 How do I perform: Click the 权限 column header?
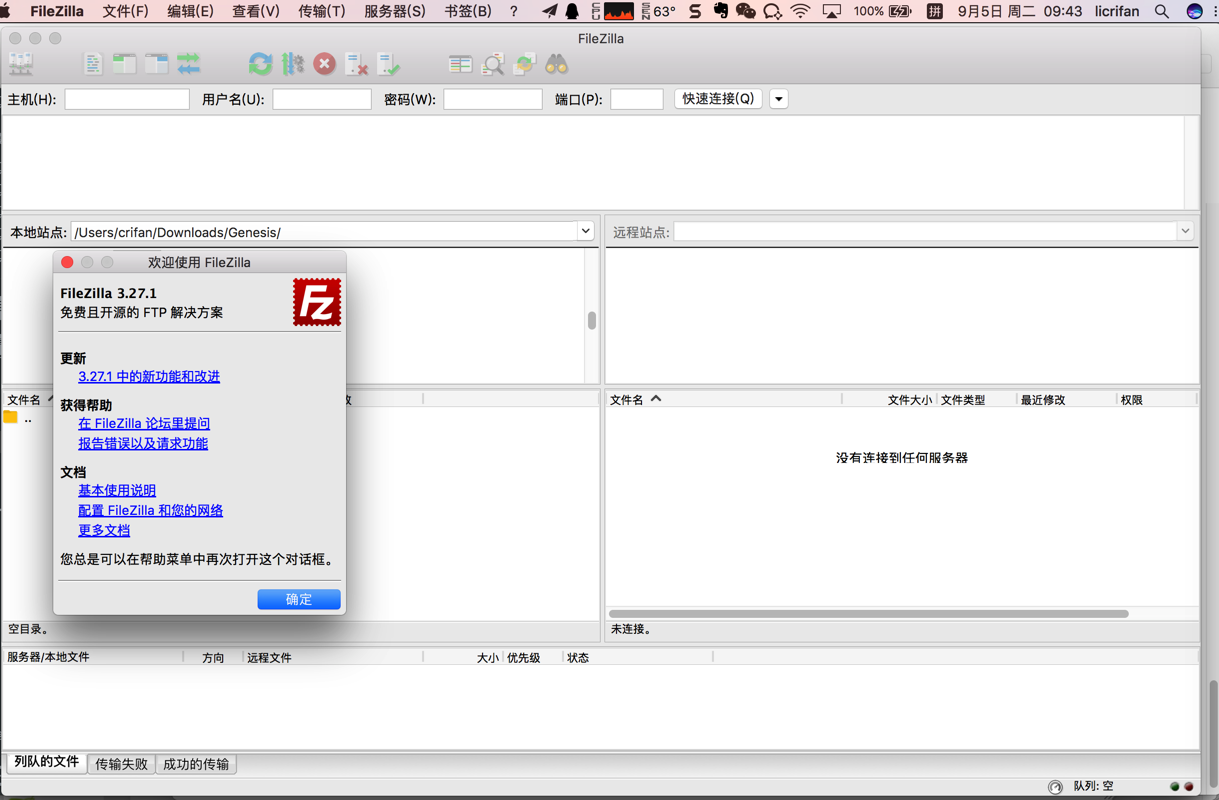tap(1131, 400)
